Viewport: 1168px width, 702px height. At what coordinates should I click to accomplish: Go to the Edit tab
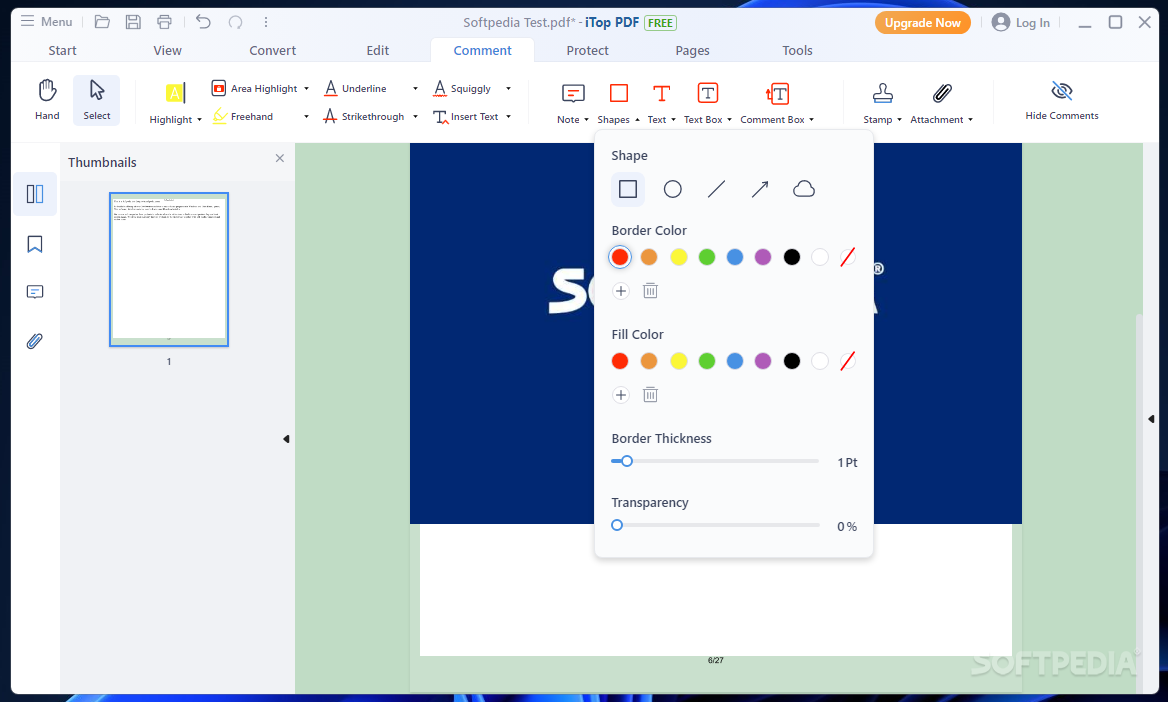(378, 51)
